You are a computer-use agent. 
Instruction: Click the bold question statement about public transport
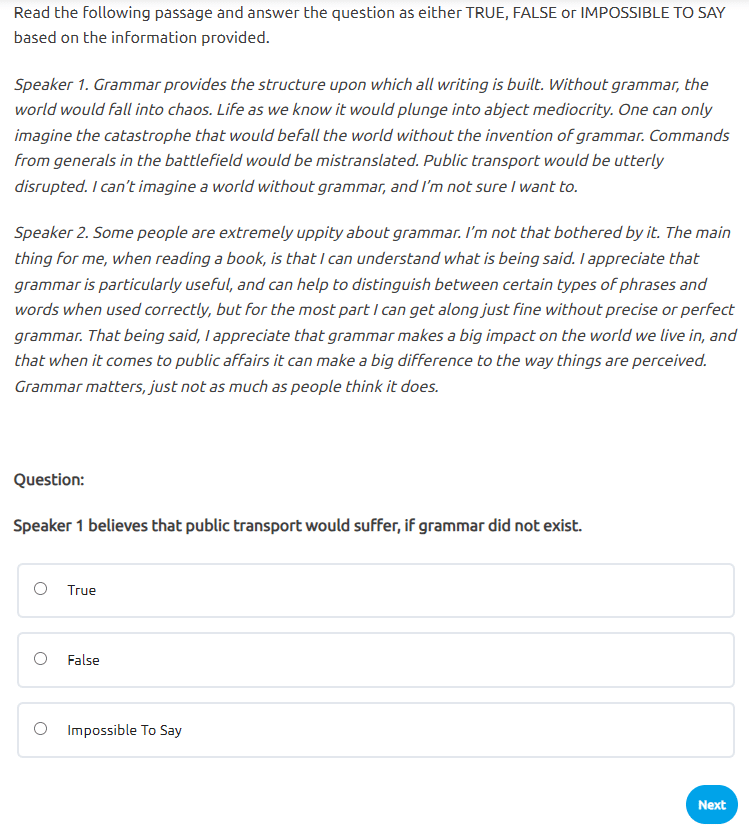point(297,525)
